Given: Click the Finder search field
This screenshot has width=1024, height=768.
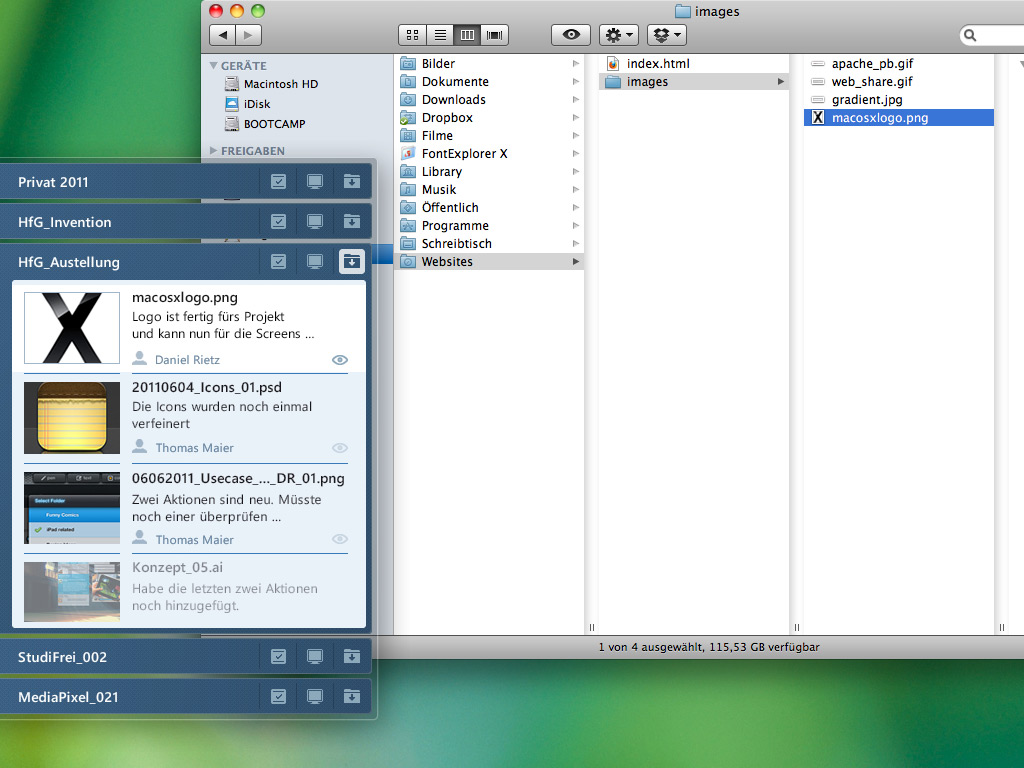Looking at the screenshot, I should pyautogui.click(x=993, y=35).
